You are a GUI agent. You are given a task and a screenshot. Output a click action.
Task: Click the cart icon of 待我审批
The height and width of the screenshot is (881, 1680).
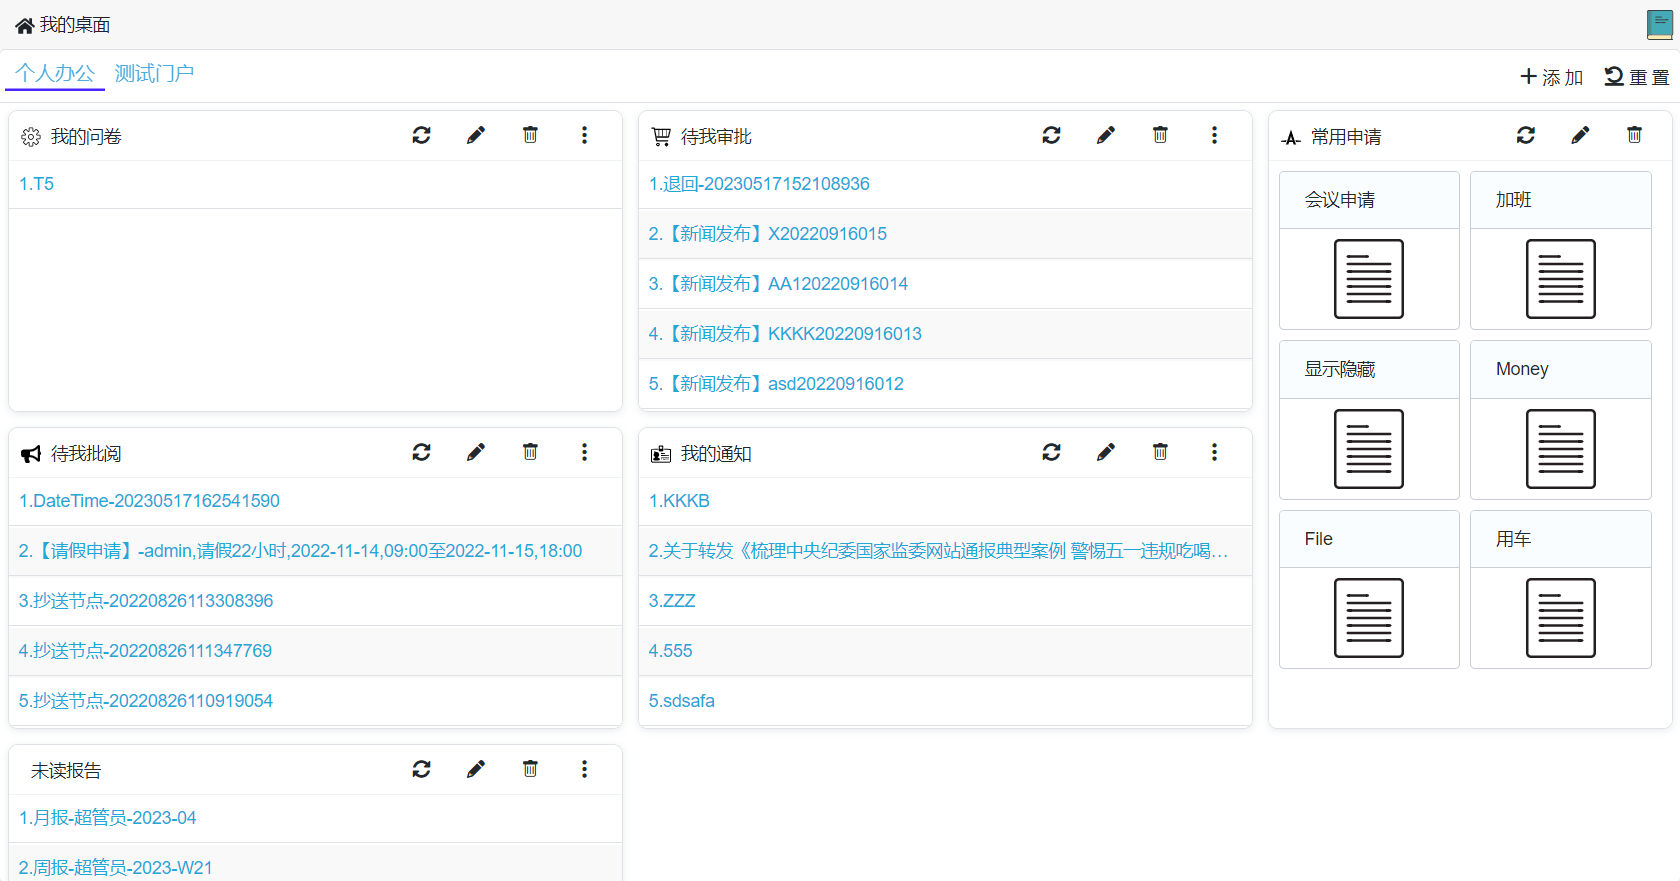pyautogui.click(x=661, y=137)
